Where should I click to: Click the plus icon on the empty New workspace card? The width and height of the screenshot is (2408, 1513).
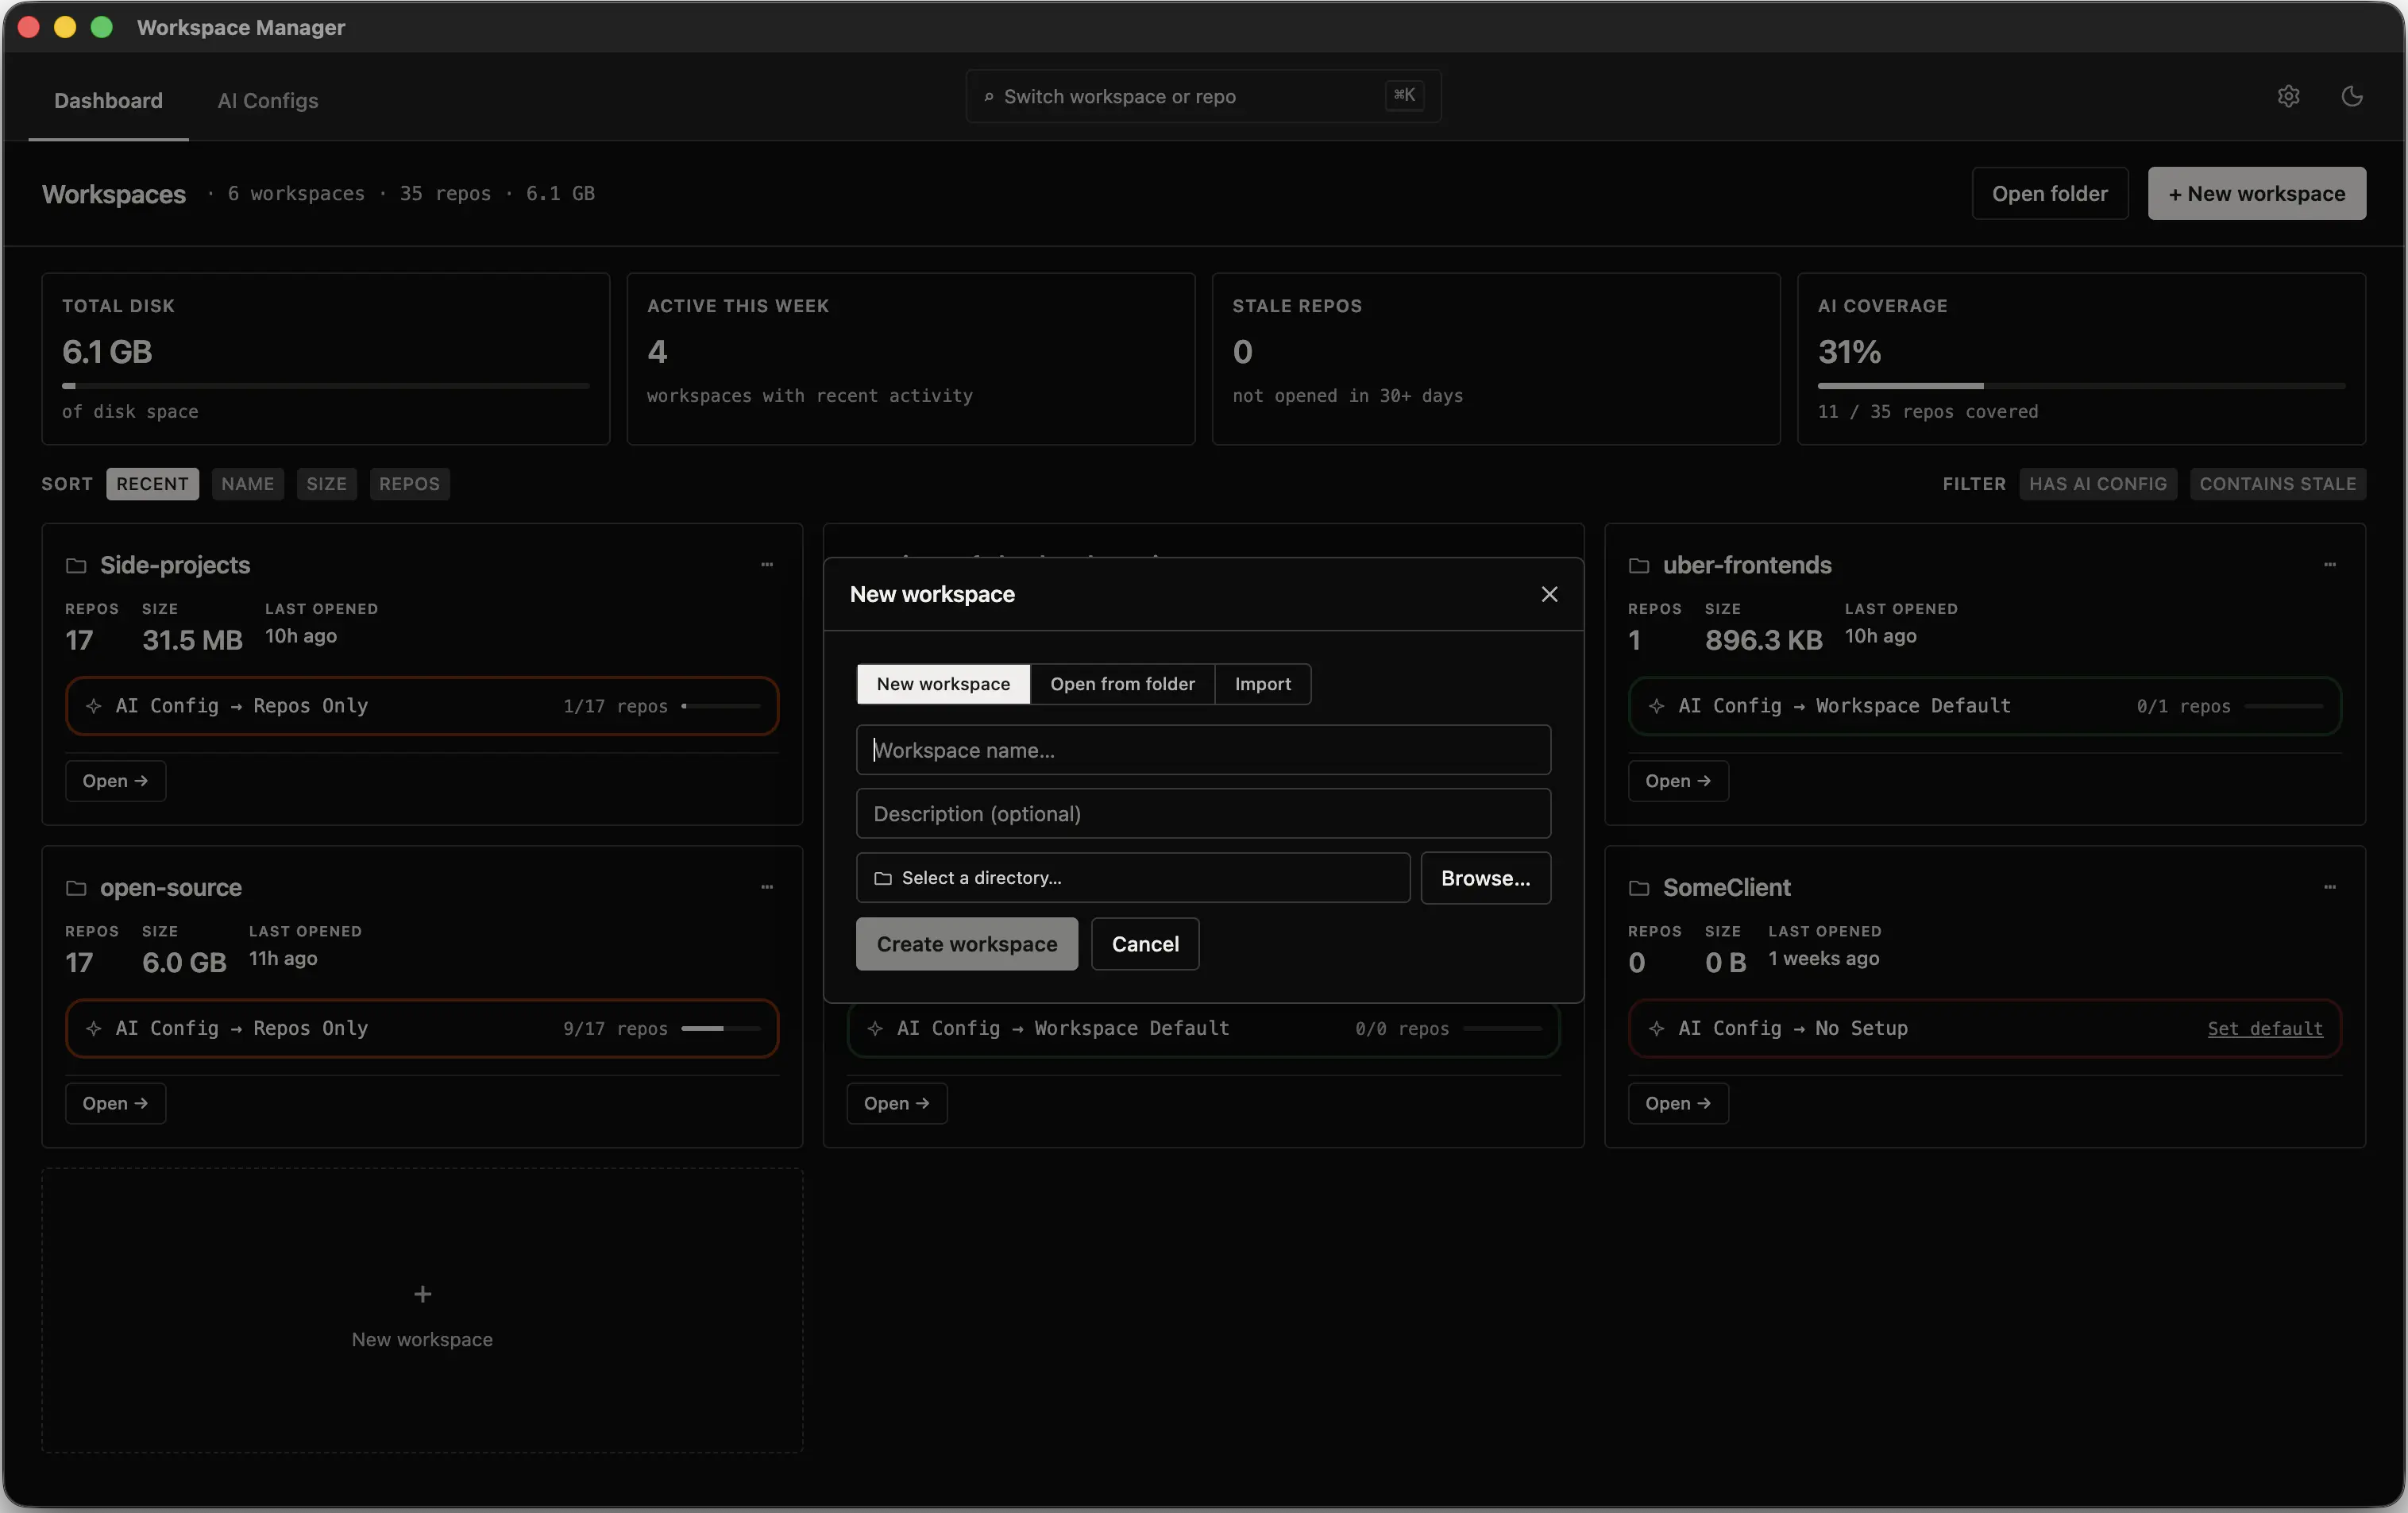pos(423,1294)
